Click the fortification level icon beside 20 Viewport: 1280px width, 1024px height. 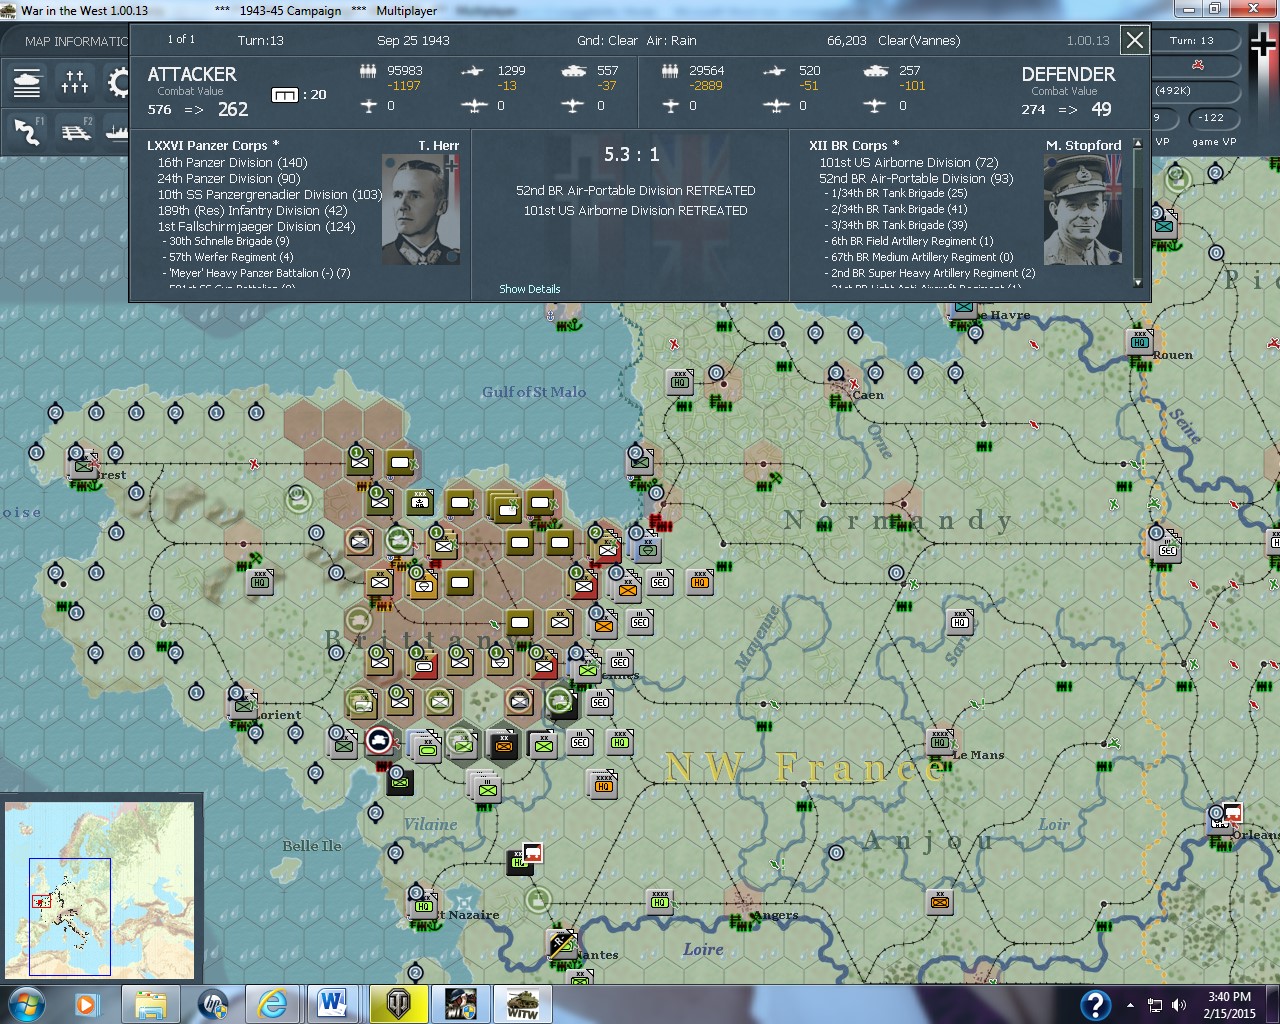(x=285, y=95)
